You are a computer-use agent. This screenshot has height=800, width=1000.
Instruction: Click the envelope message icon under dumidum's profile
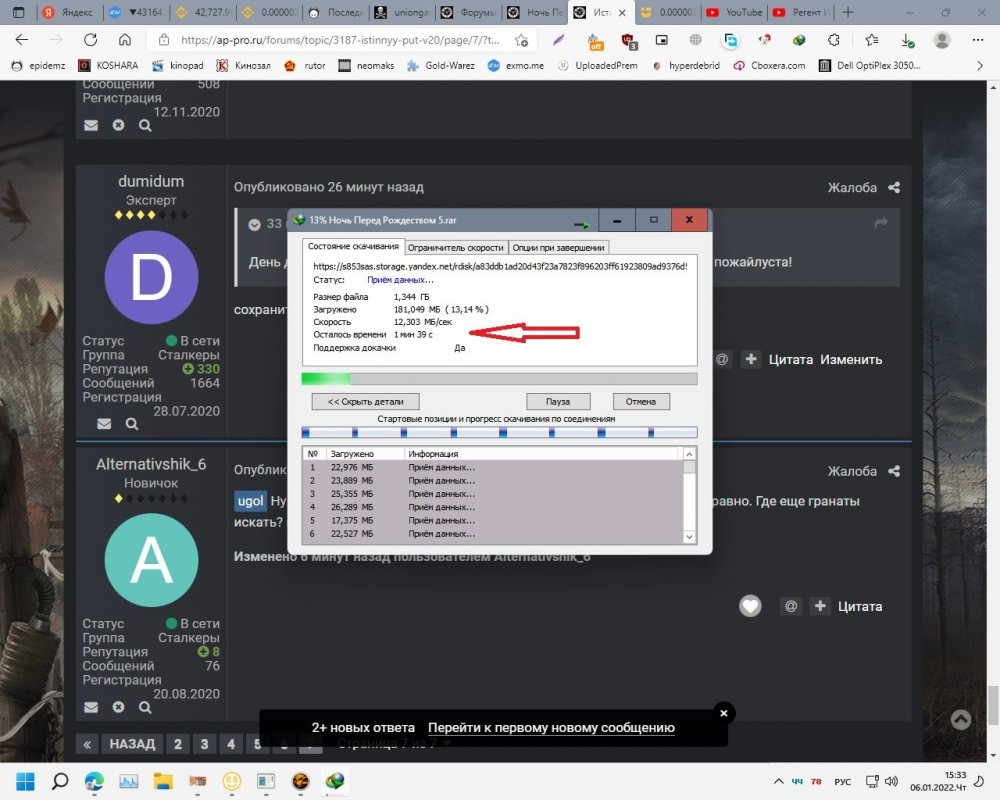tap(103, 424)
